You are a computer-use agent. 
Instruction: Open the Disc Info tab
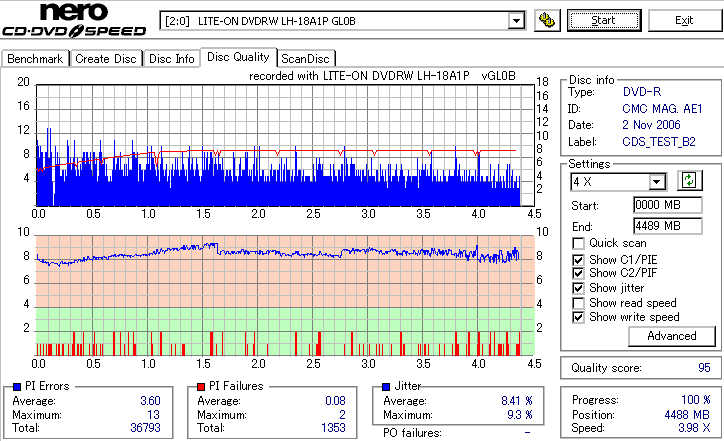point(171,59)
